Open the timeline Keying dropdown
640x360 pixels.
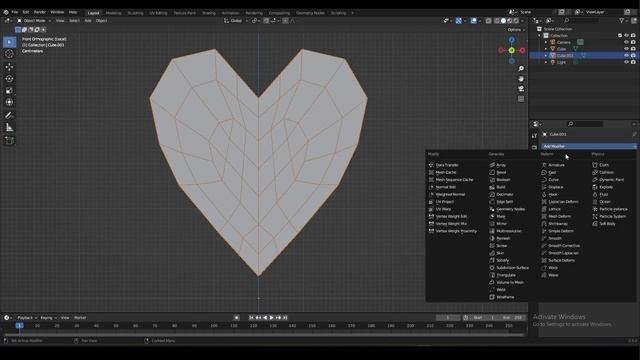48,318
